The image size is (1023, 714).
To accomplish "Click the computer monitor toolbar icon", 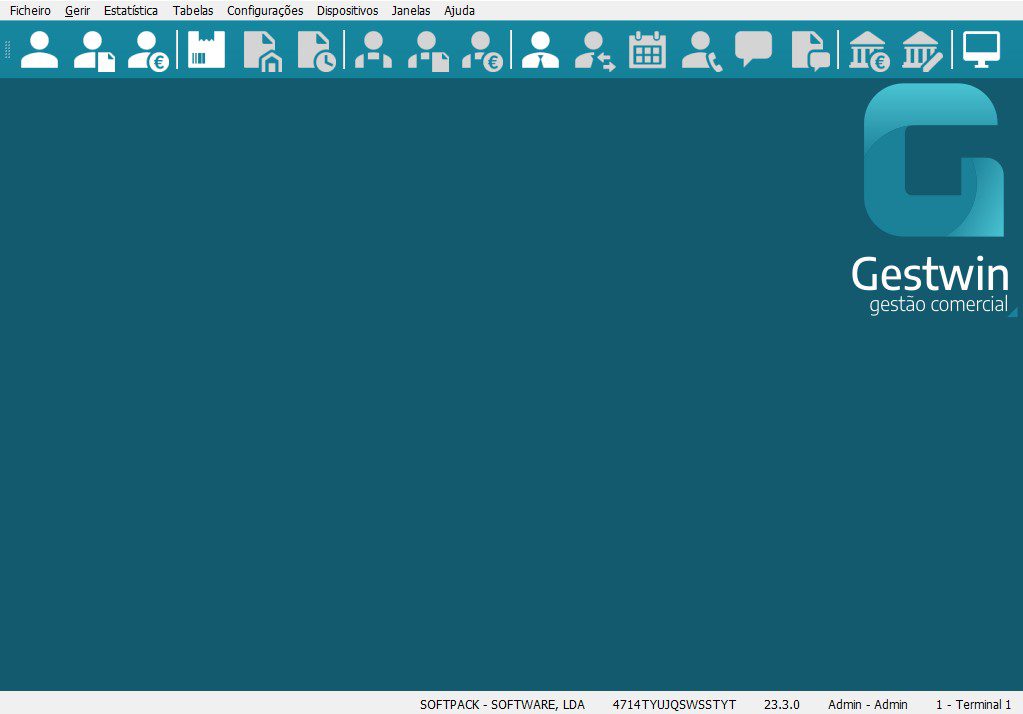I will click(981, 49).
